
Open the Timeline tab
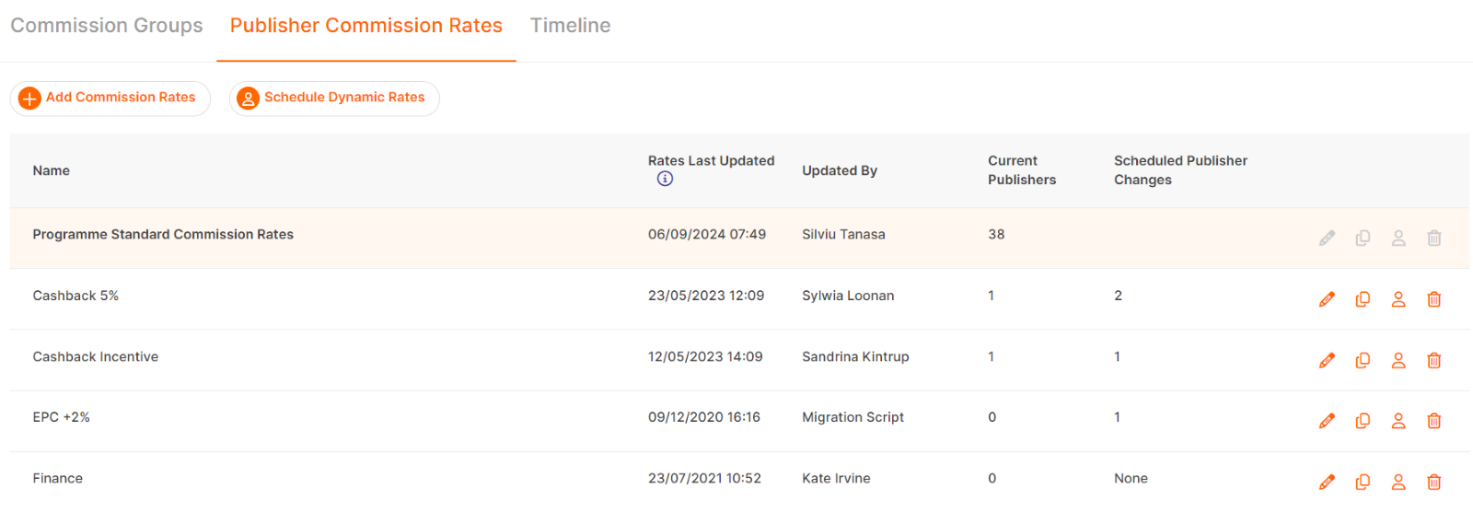tap(570, 26)
